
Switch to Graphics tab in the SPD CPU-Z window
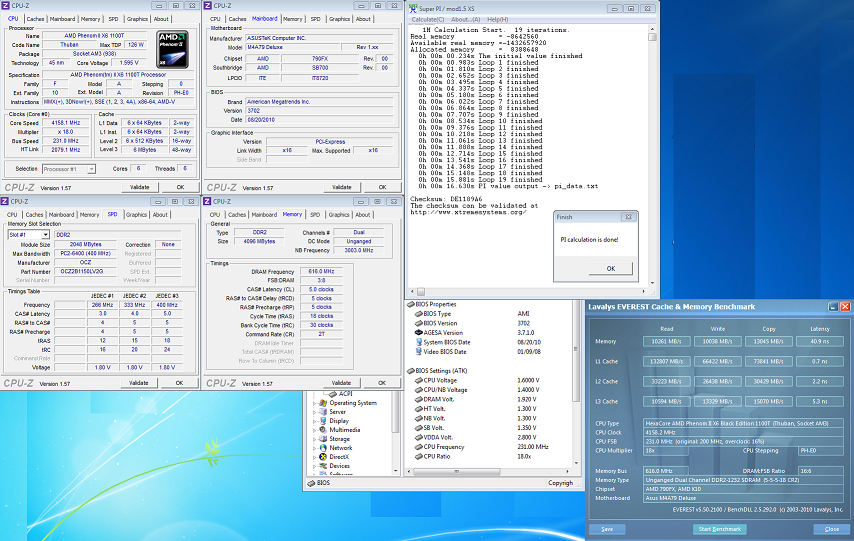click(136, 215)
